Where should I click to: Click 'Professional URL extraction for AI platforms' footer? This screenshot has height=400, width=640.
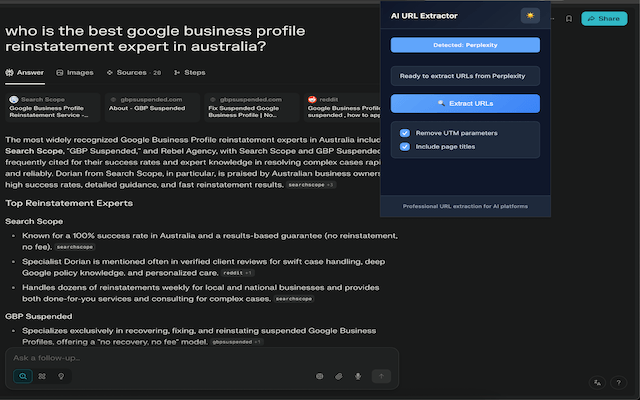coord(465,206)
